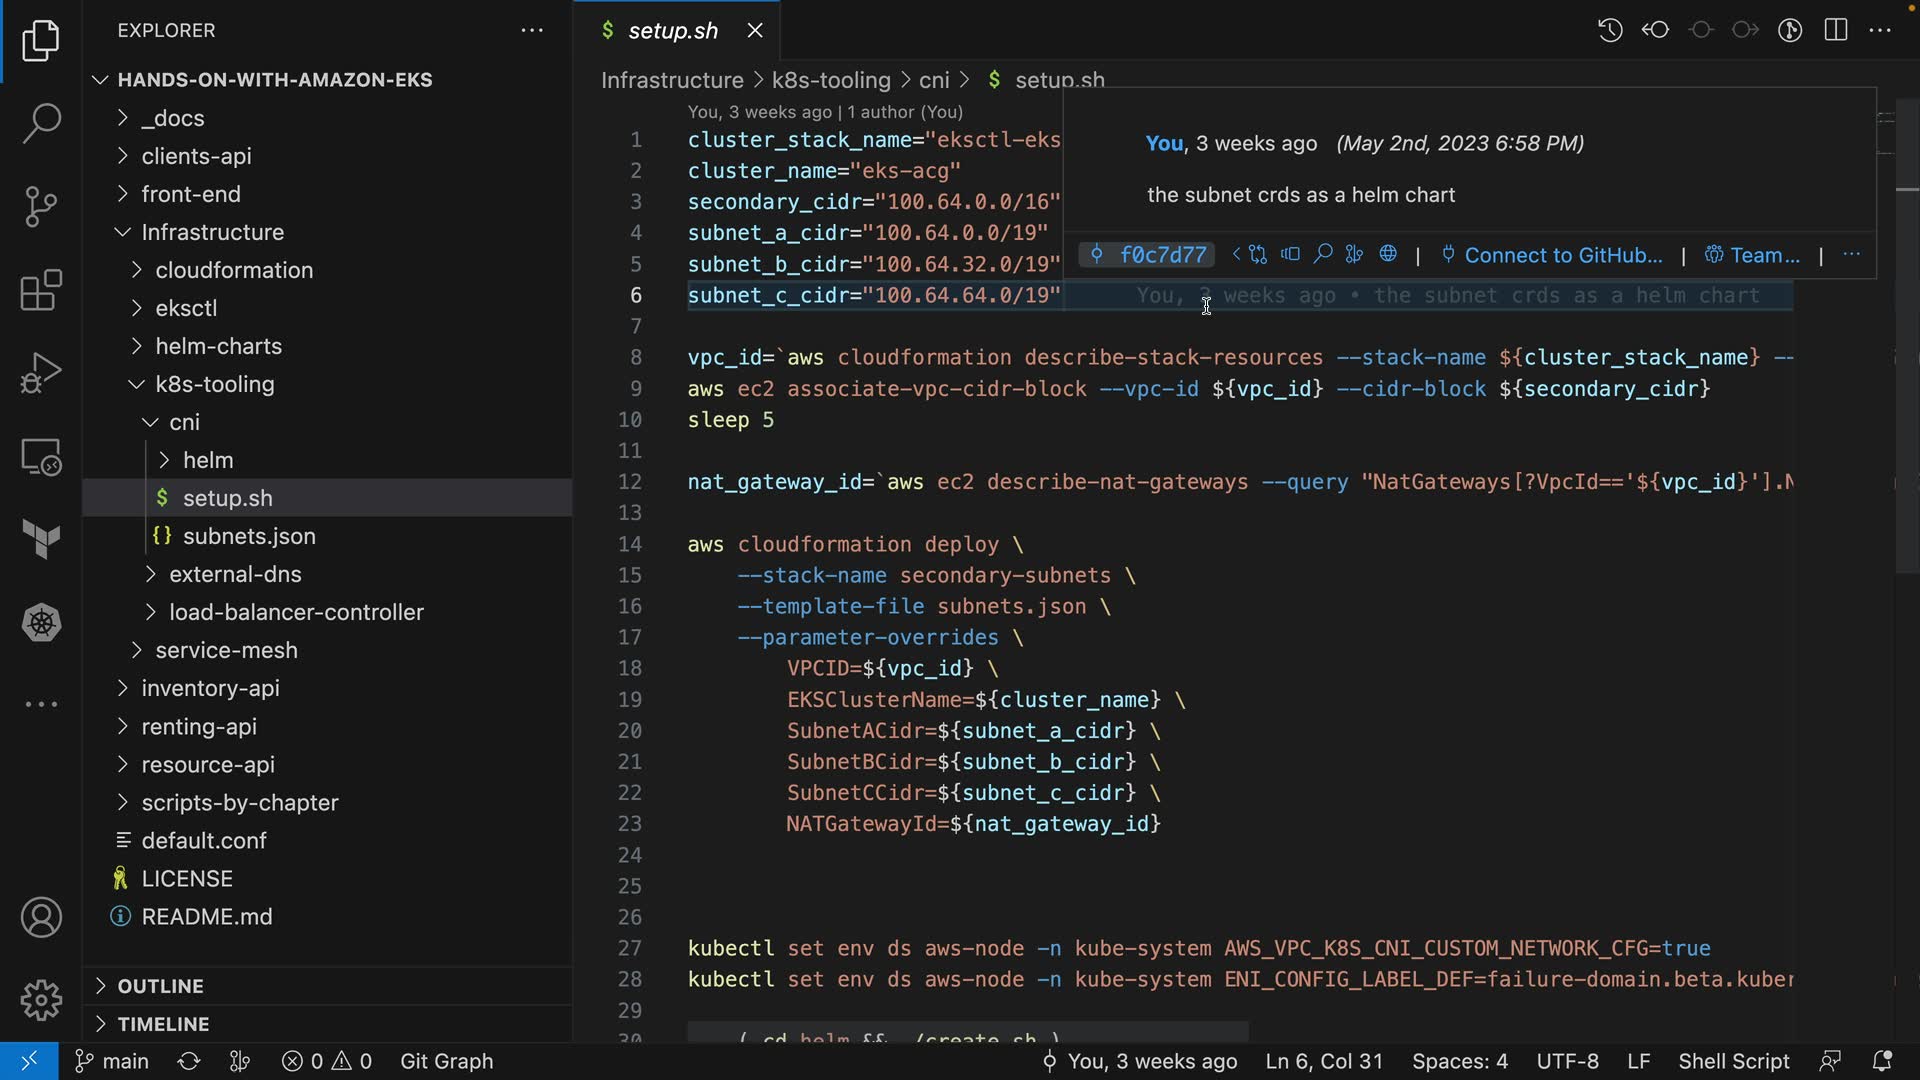
Task: Open the Remote Explorer view
Action: pos(41,458)
